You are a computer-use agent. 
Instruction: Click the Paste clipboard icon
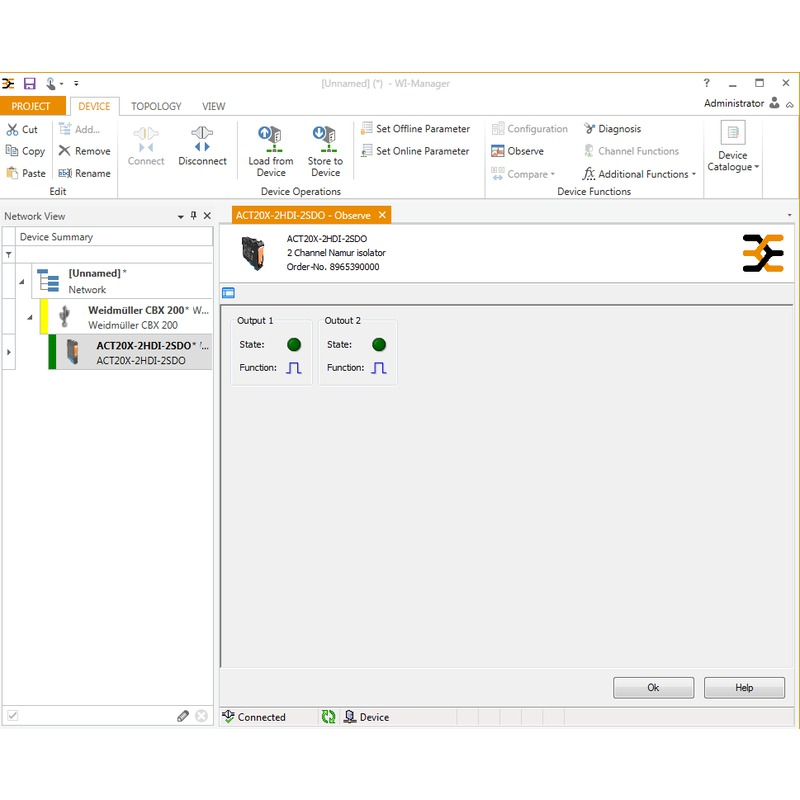coord(12,173)
